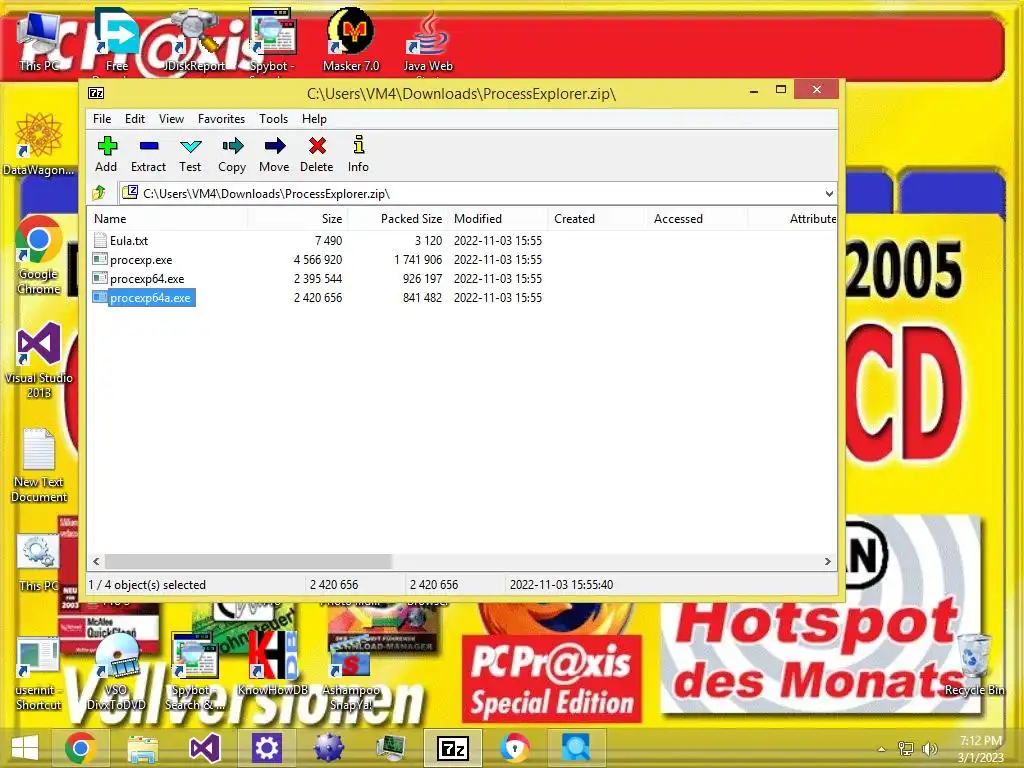Sort by the Modified column header
1024x768 pixels.
498,219
